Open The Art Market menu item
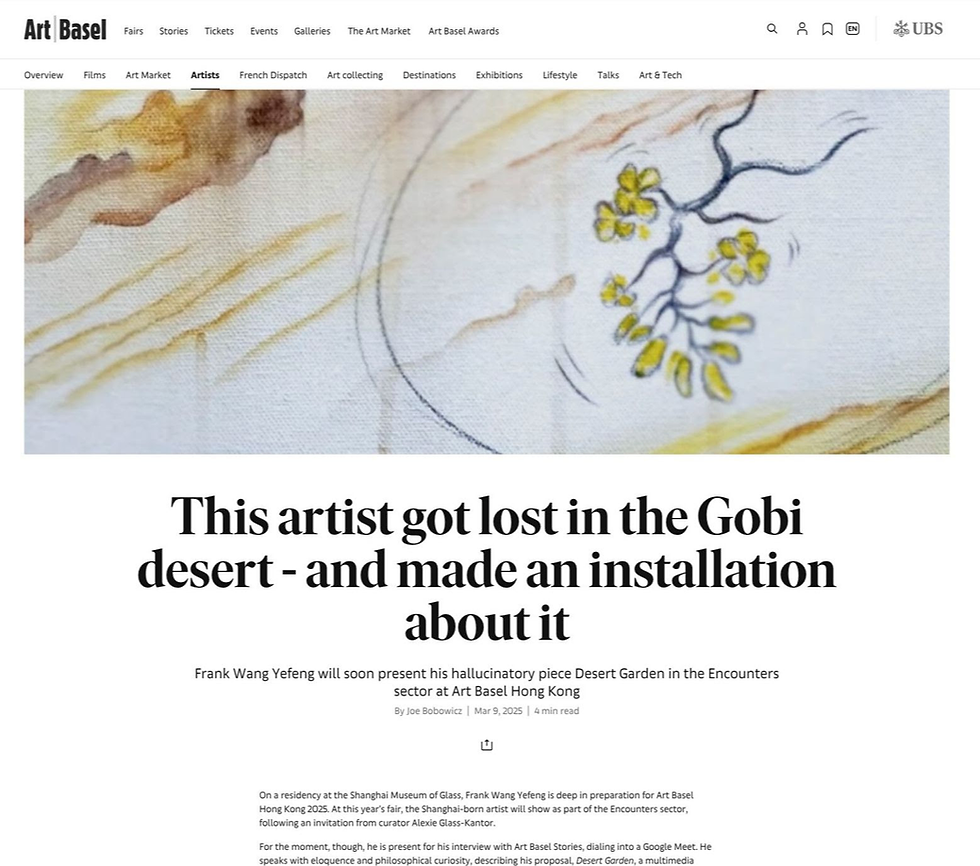Viewport: 980px width, 866px height. click(379, 31)
